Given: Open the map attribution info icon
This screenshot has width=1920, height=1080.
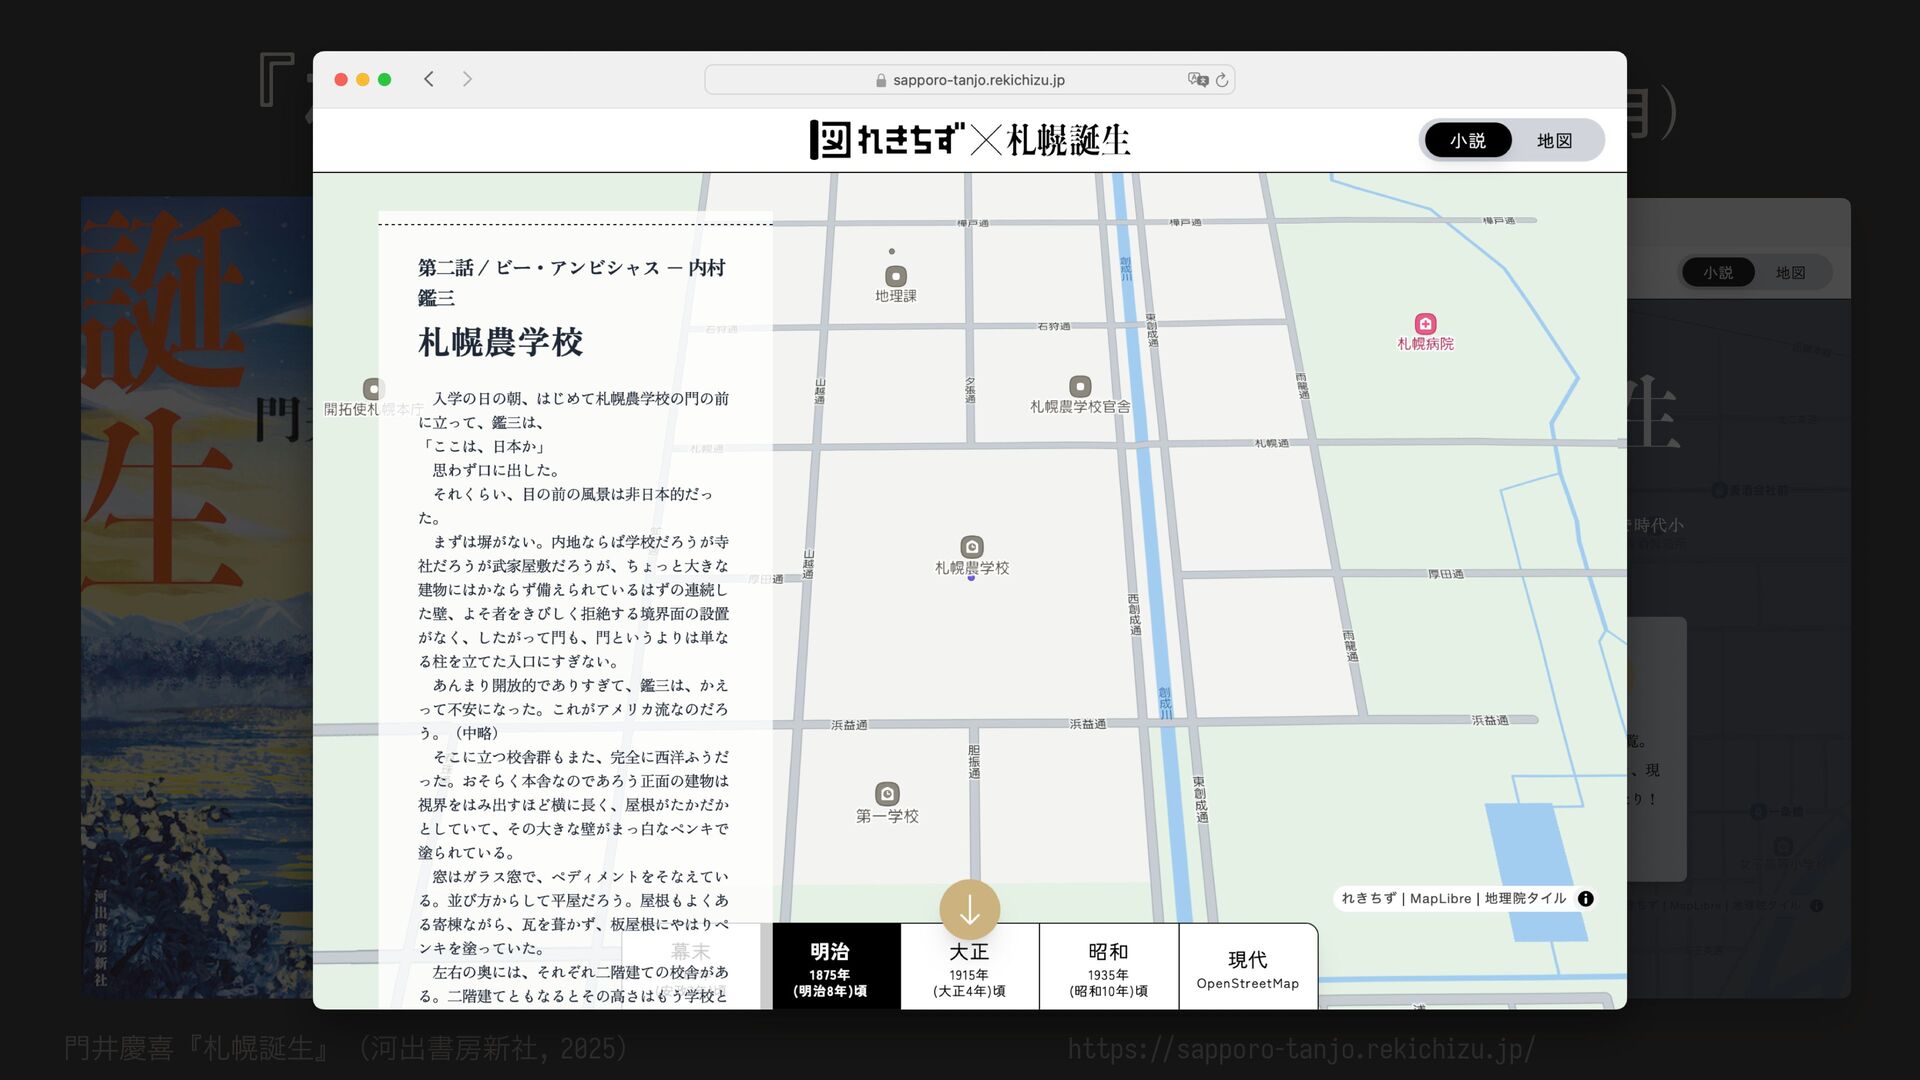Looking at the screenshot, I should [1586, 899].
